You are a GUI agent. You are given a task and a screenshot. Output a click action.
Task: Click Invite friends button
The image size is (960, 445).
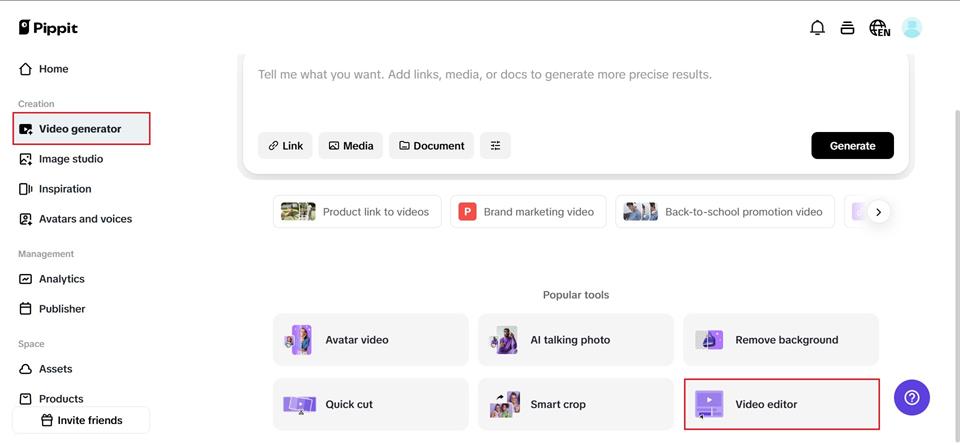pos(81,420)
